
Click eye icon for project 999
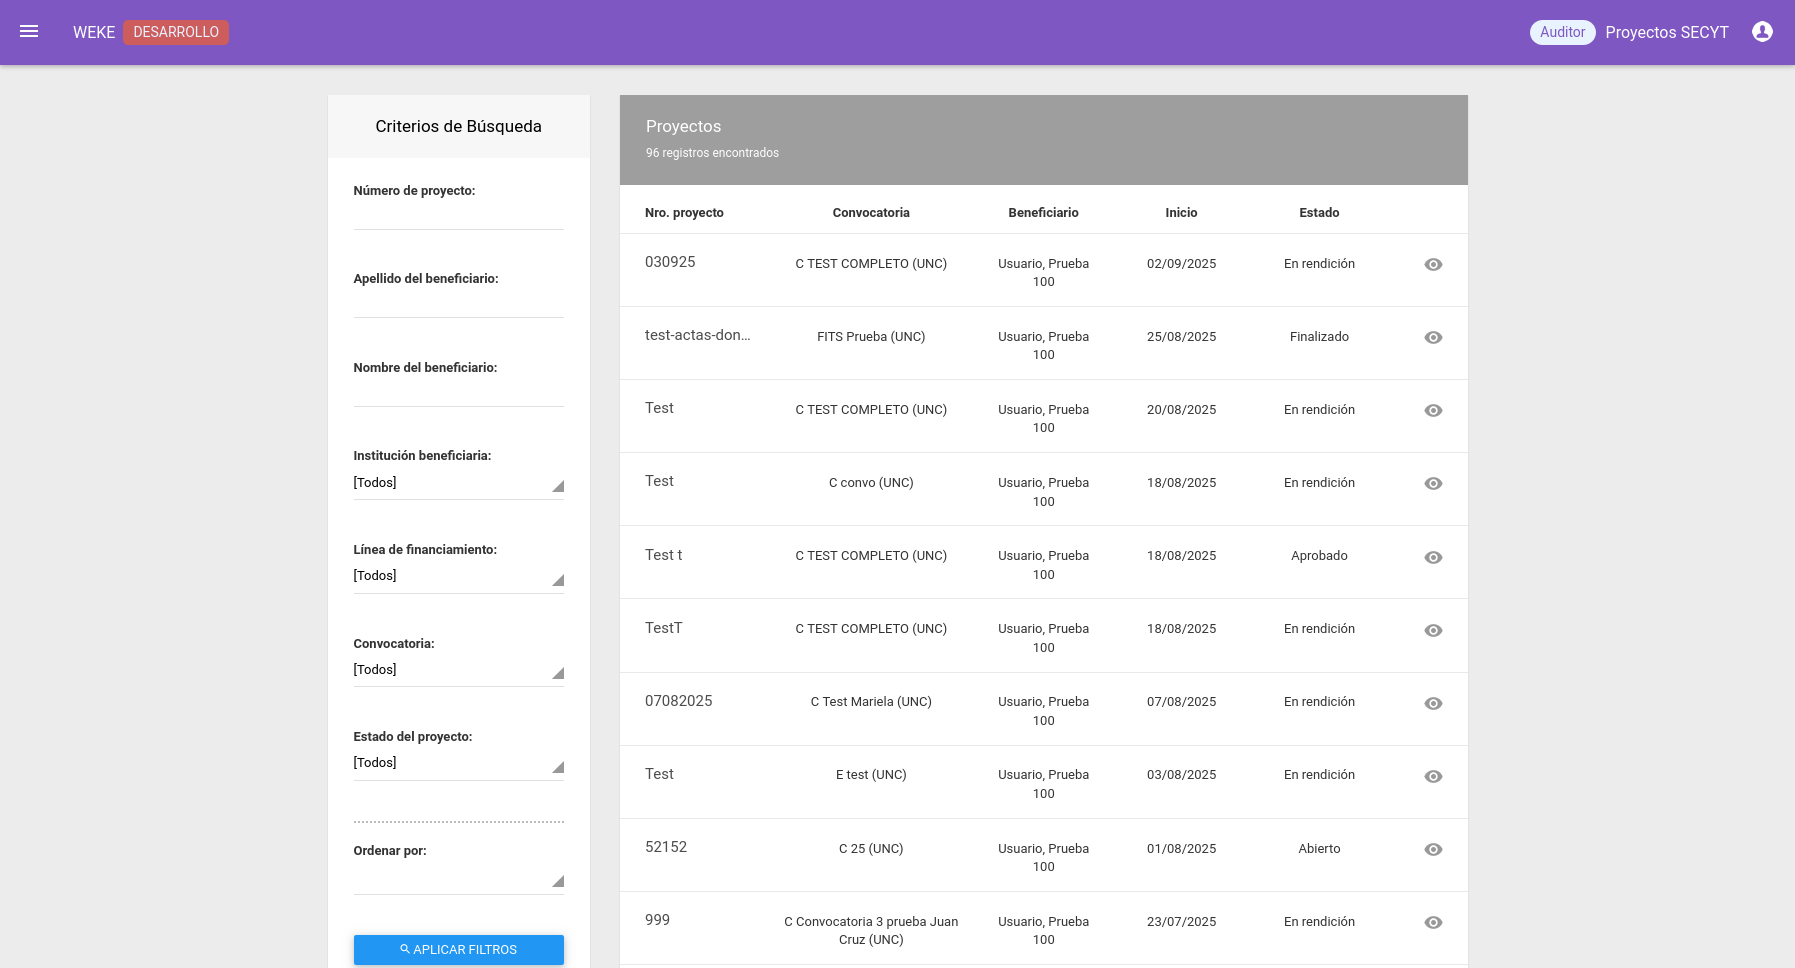pyautogui.click(x=1433, y=923)
